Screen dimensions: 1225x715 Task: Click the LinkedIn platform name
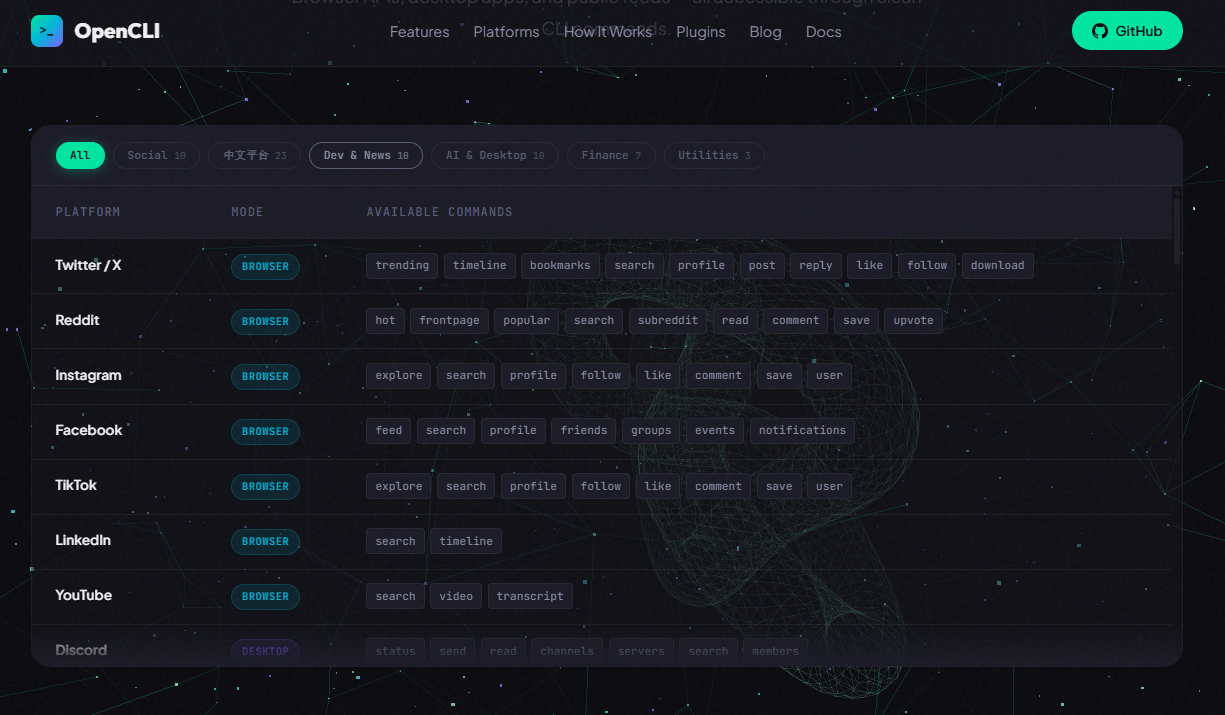click(83, 540)
